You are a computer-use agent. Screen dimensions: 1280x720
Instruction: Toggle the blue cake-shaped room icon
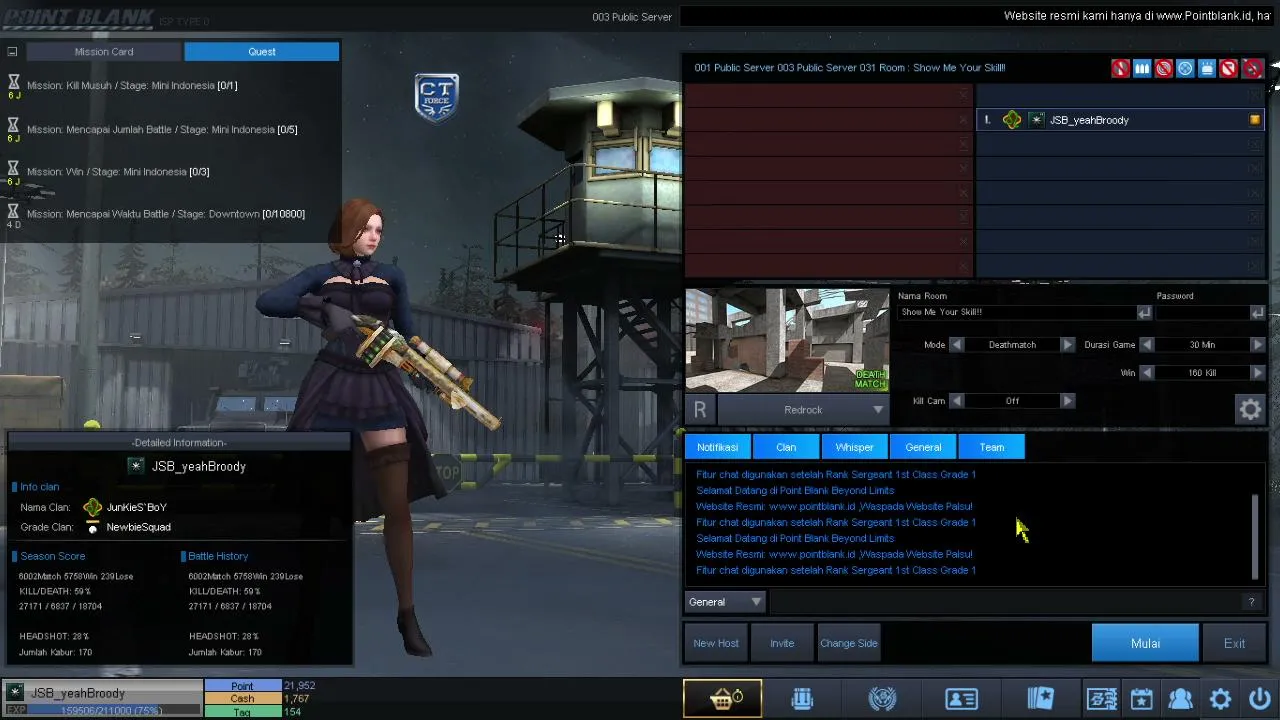coord(1207,68)
